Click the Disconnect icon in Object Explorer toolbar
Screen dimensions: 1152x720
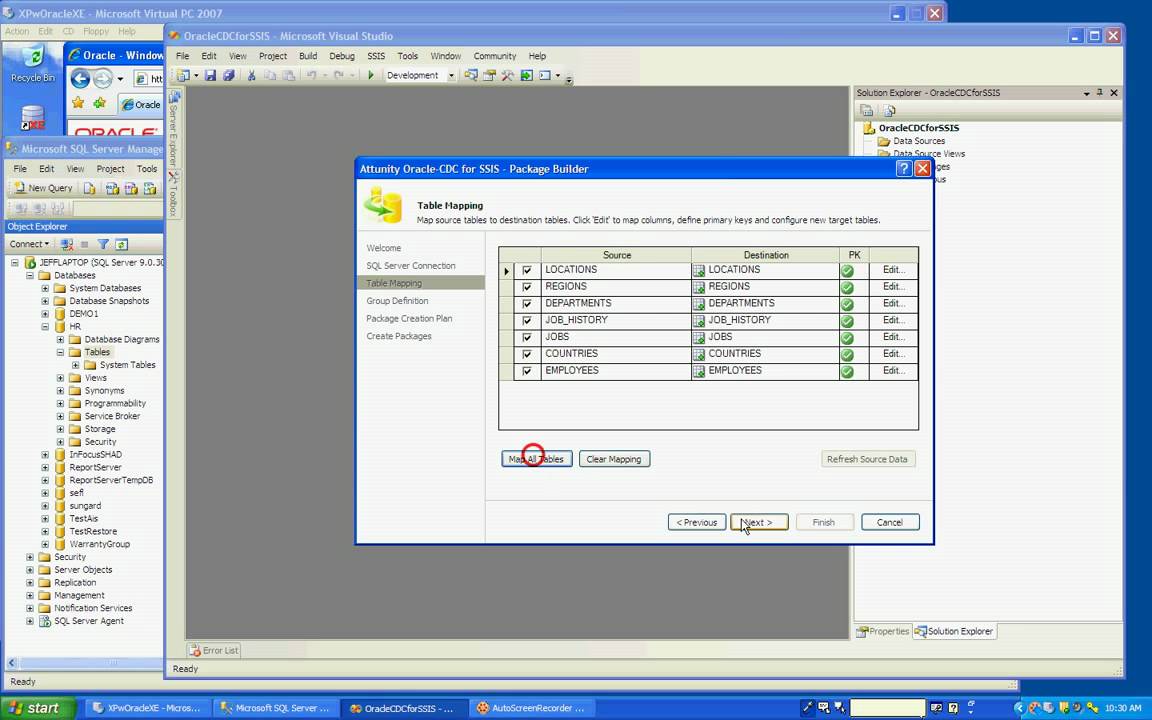click(x=67, y=244)
